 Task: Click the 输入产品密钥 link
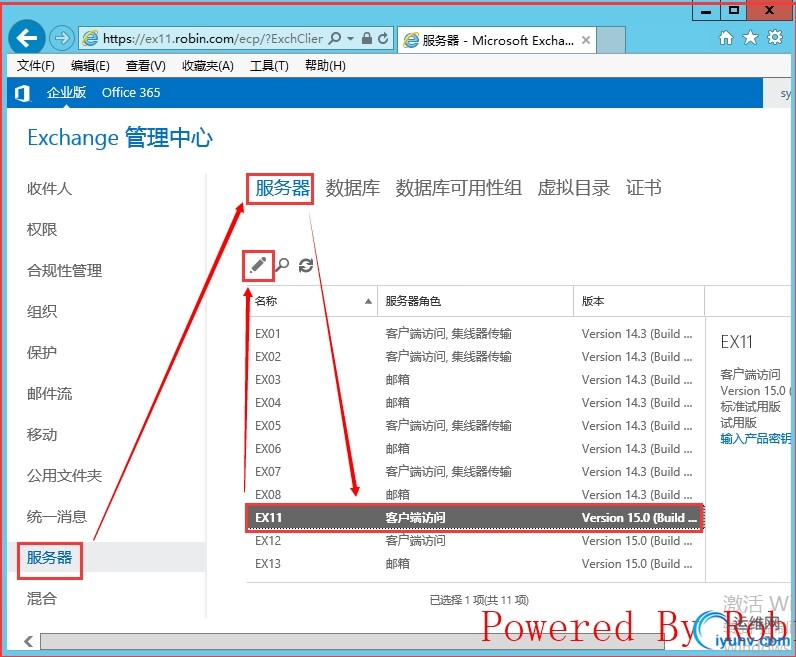click(x=755, y=438)
